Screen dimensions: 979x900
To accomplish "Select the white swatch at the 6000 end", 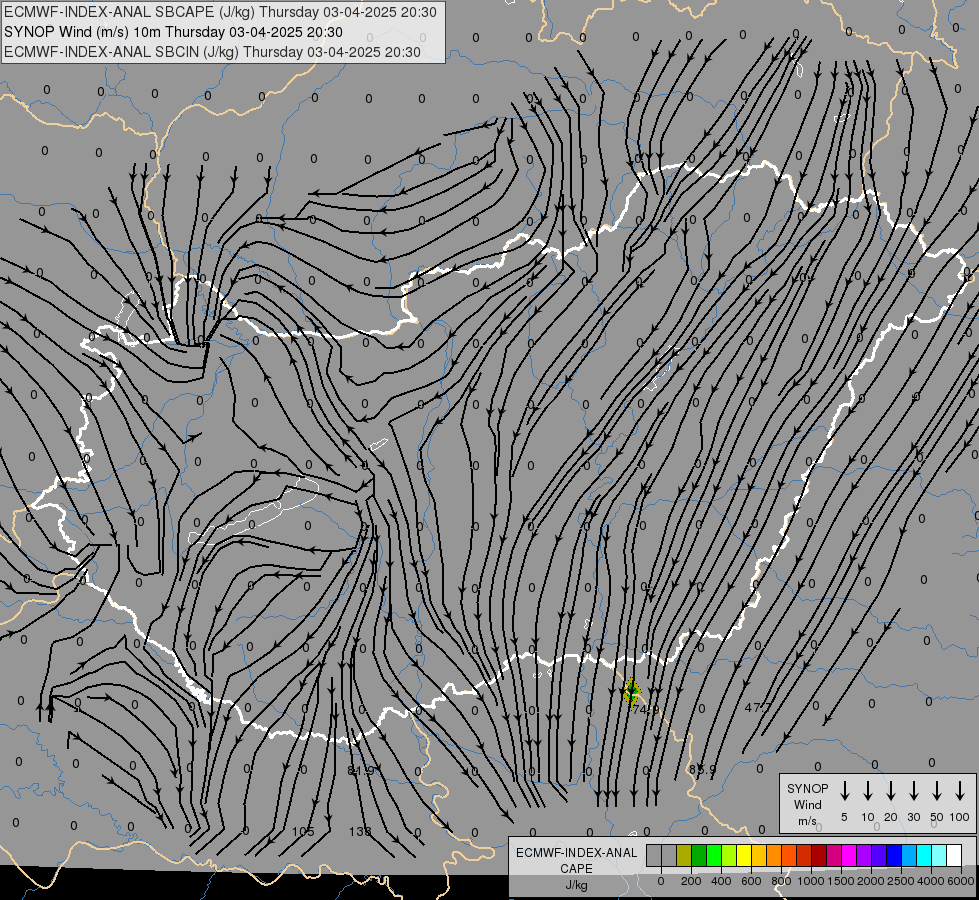I will point(953,855).
